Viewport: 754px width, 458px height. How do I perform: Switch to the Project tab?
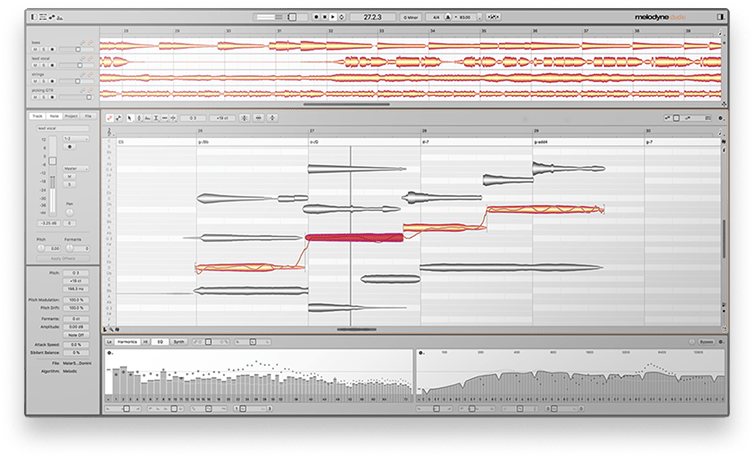coord(70,116)
